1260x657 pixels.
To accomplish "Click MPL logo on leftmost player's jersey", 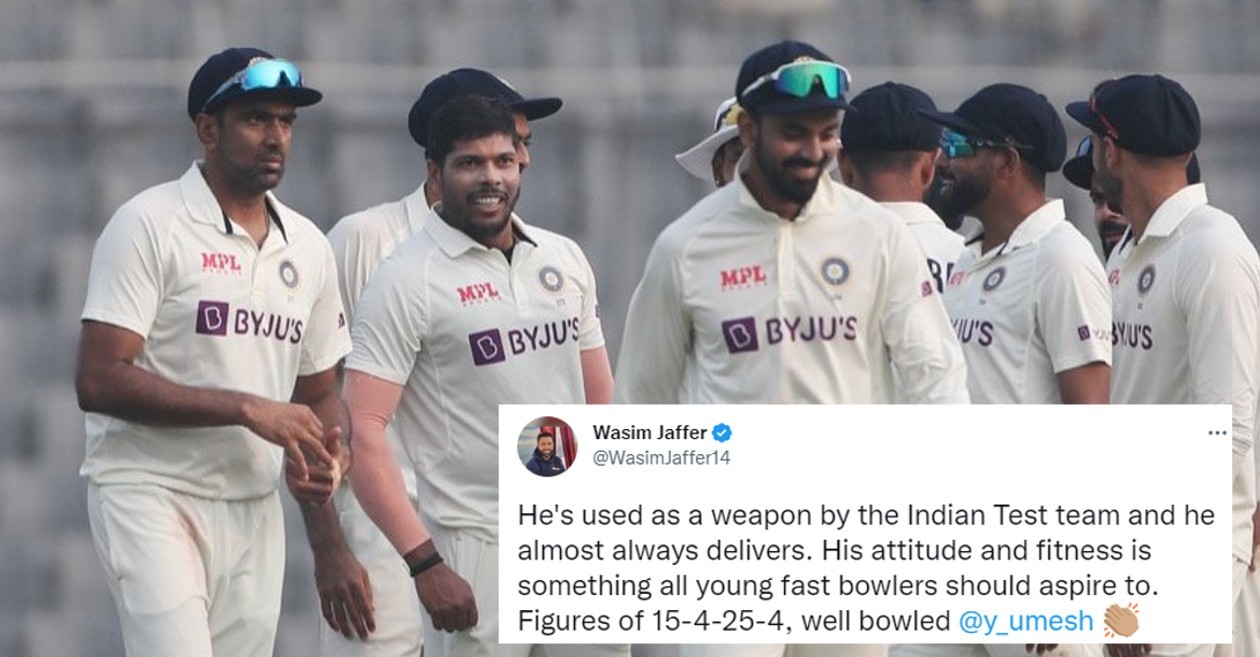I will point(221,263).
